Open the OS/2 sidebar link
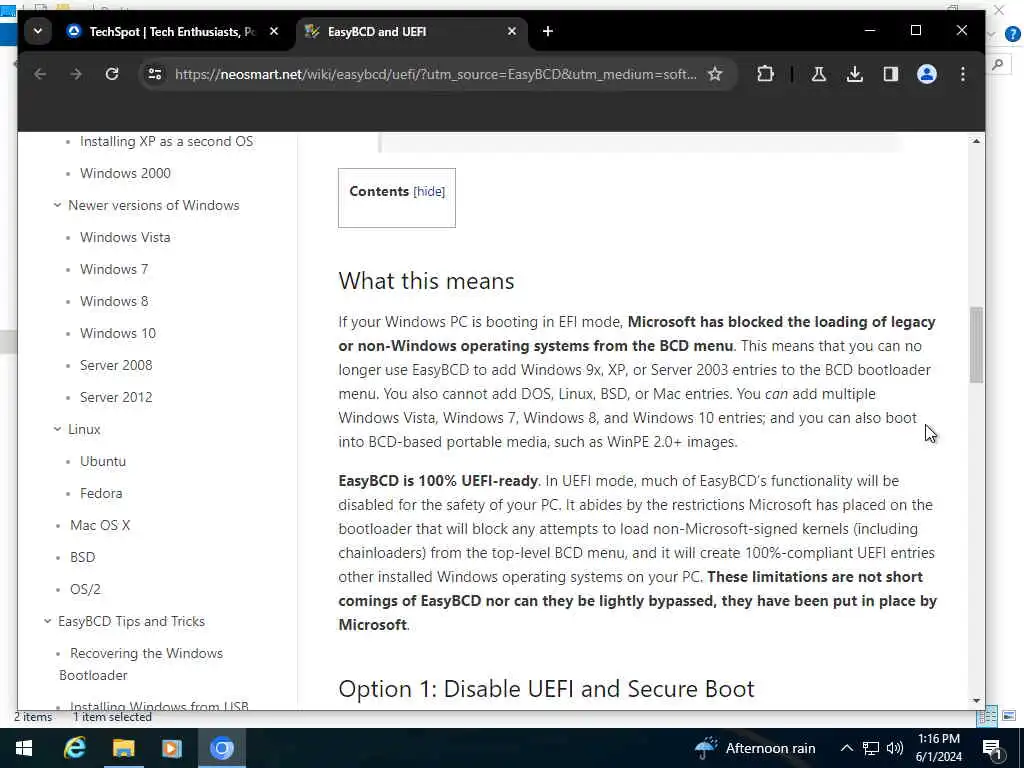 [86, 589]
